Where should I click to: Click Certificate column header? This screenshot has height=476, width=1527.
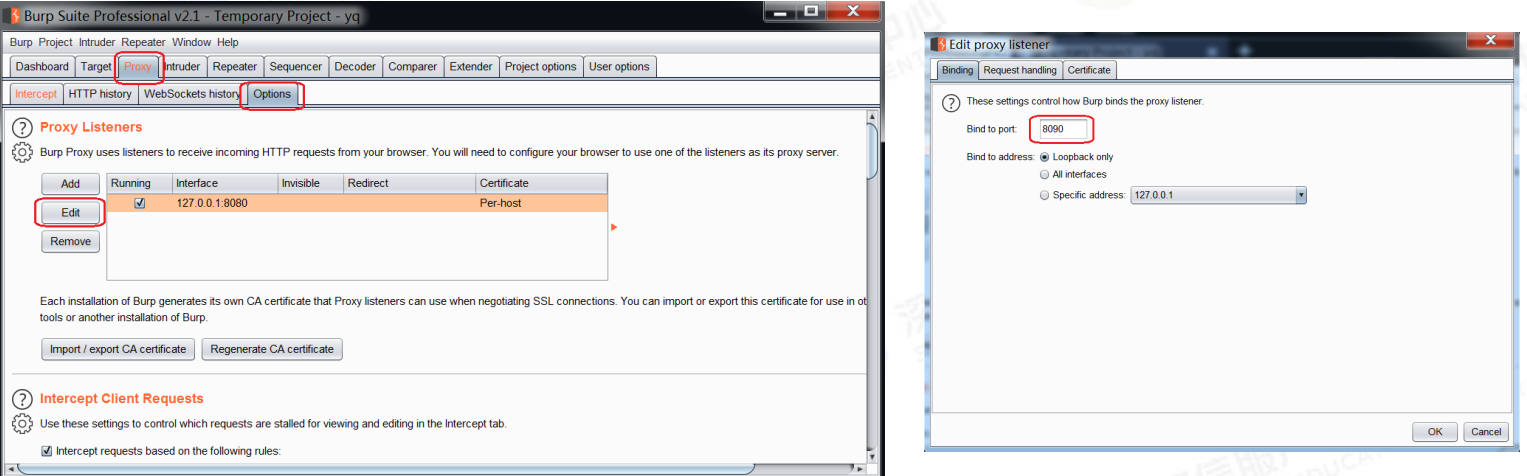tap(541, 183)
